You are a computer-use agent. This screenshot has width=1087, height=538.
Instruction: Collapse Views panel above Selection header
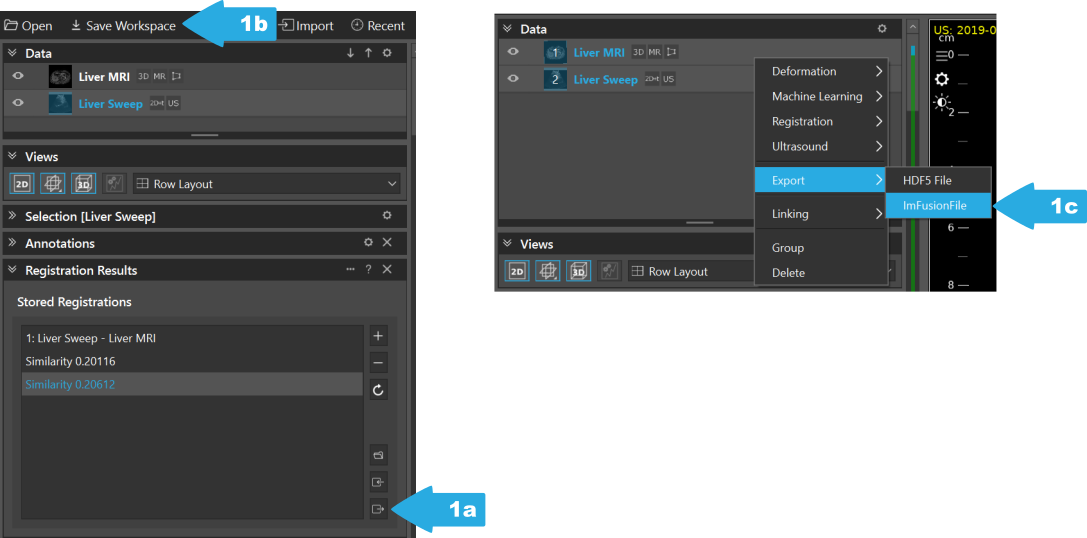coord(12,157)
